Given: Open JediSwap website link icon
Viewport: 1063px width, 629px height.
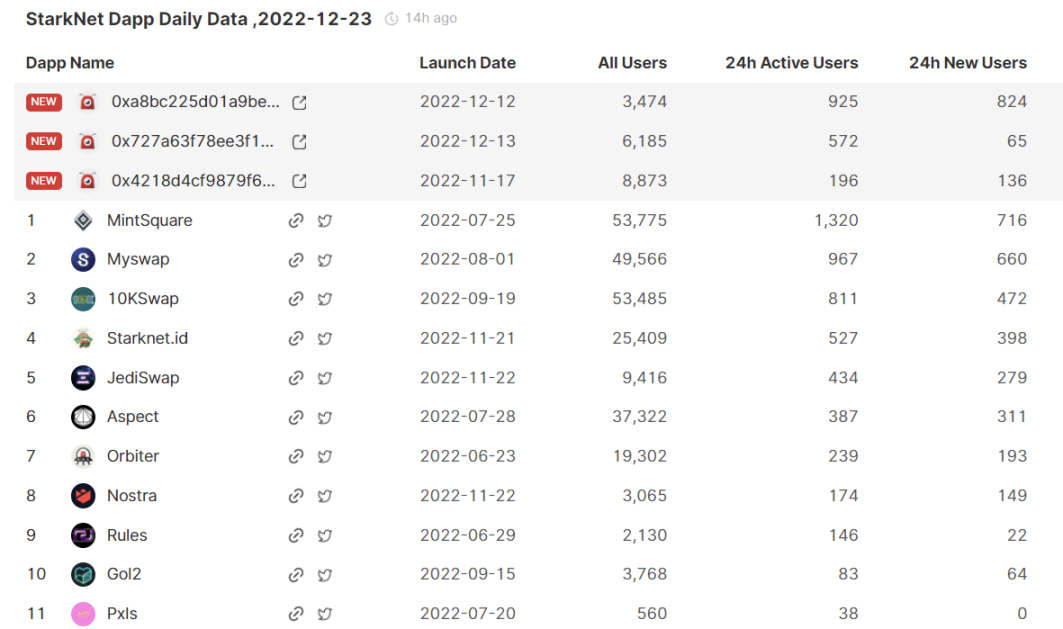Looking at the screenshot, I should click(x=296, y=378).
